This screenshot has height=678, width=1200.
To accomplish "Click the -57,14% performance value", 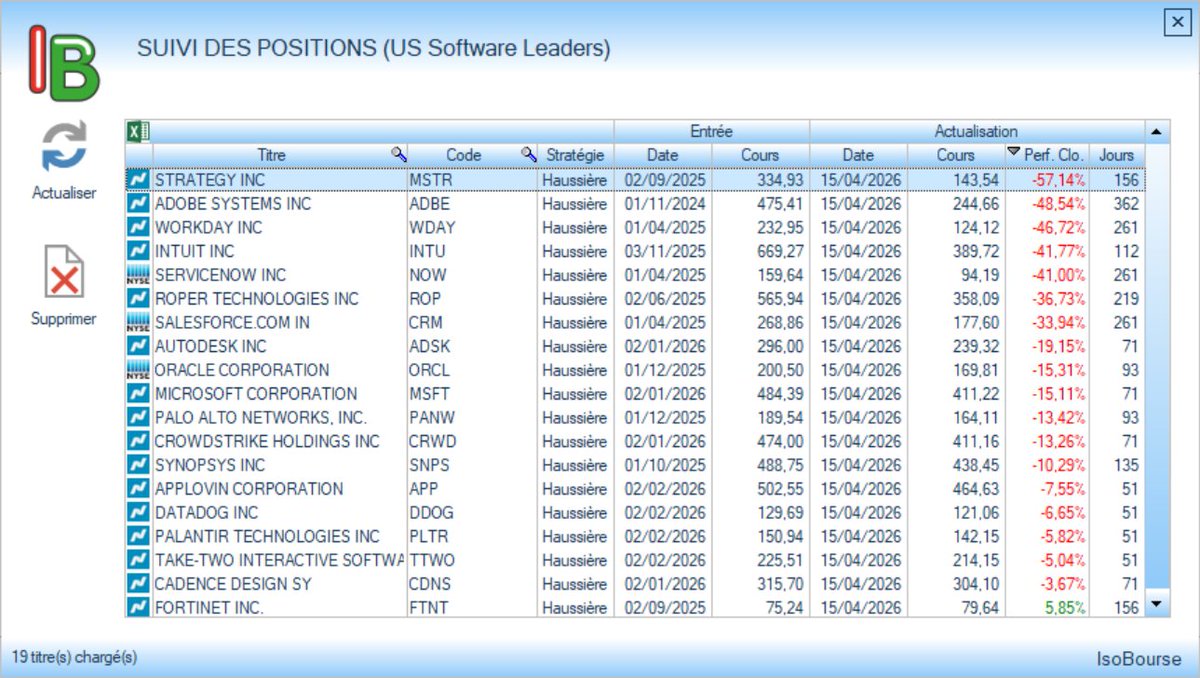I will coord(1059,180).
